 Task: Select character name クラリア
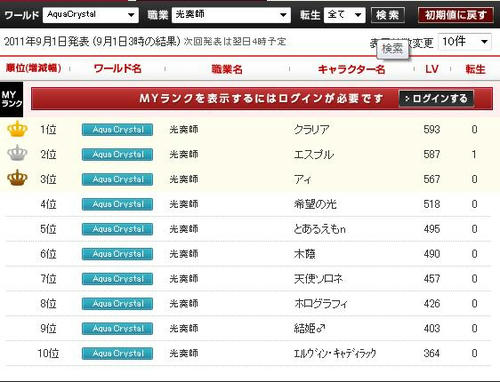click(x=312, y=129)
